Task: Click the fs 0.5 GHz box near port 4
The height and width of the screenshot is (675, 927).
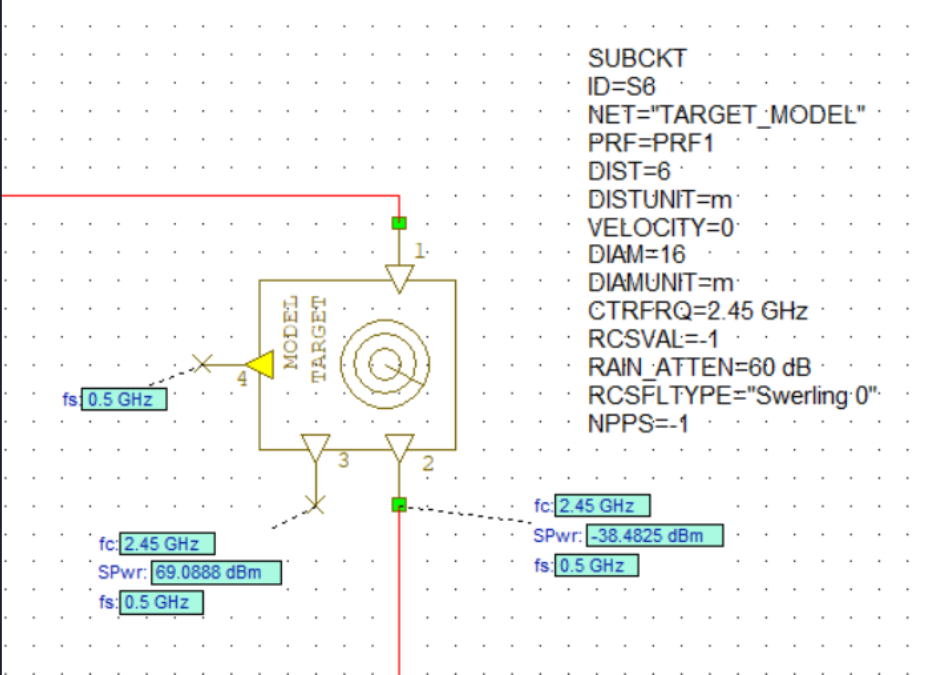Action: [x=124, y=400]
